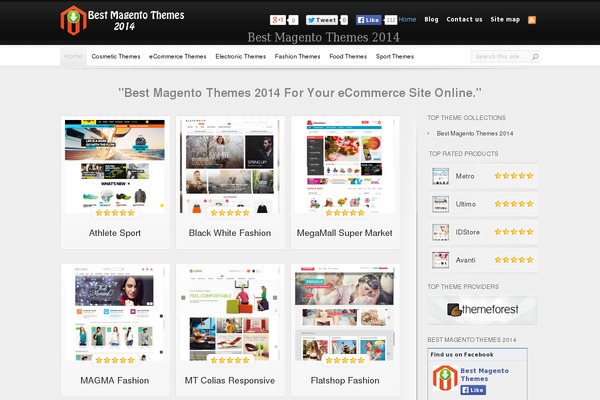Click the Ultimo product name
Viewport: 600px width, 400px height.
coord(465,204)
